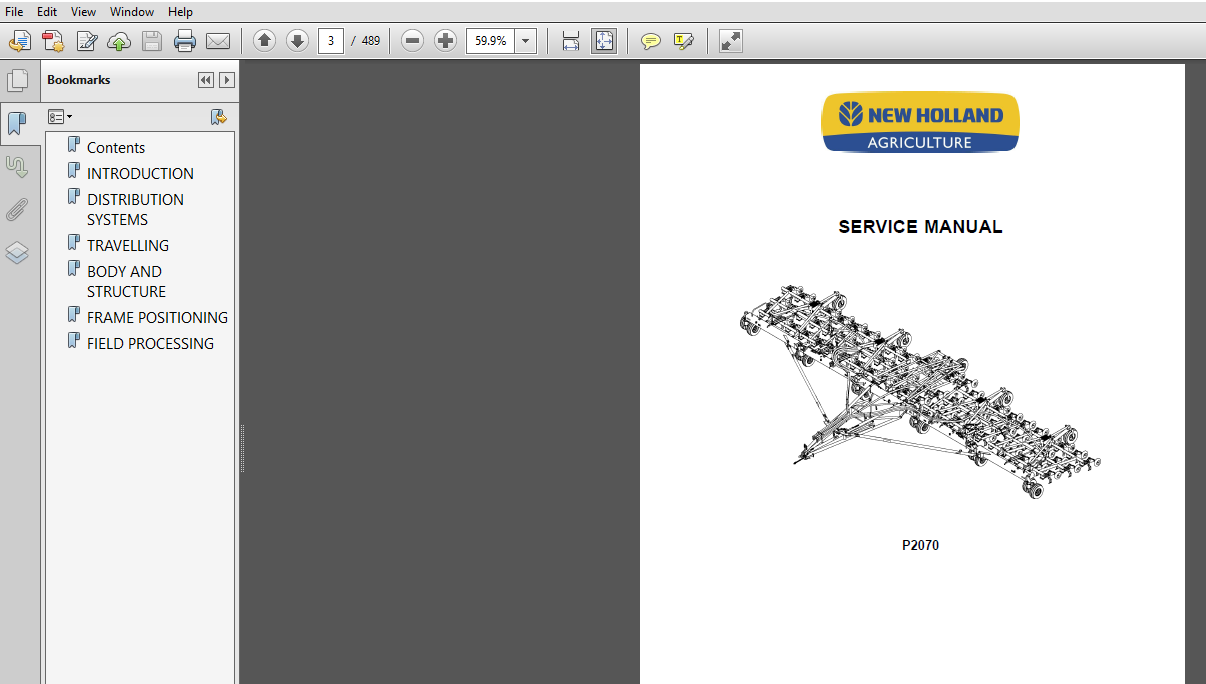Collapse the bookmarks panel with double arrows

(205, 80)
